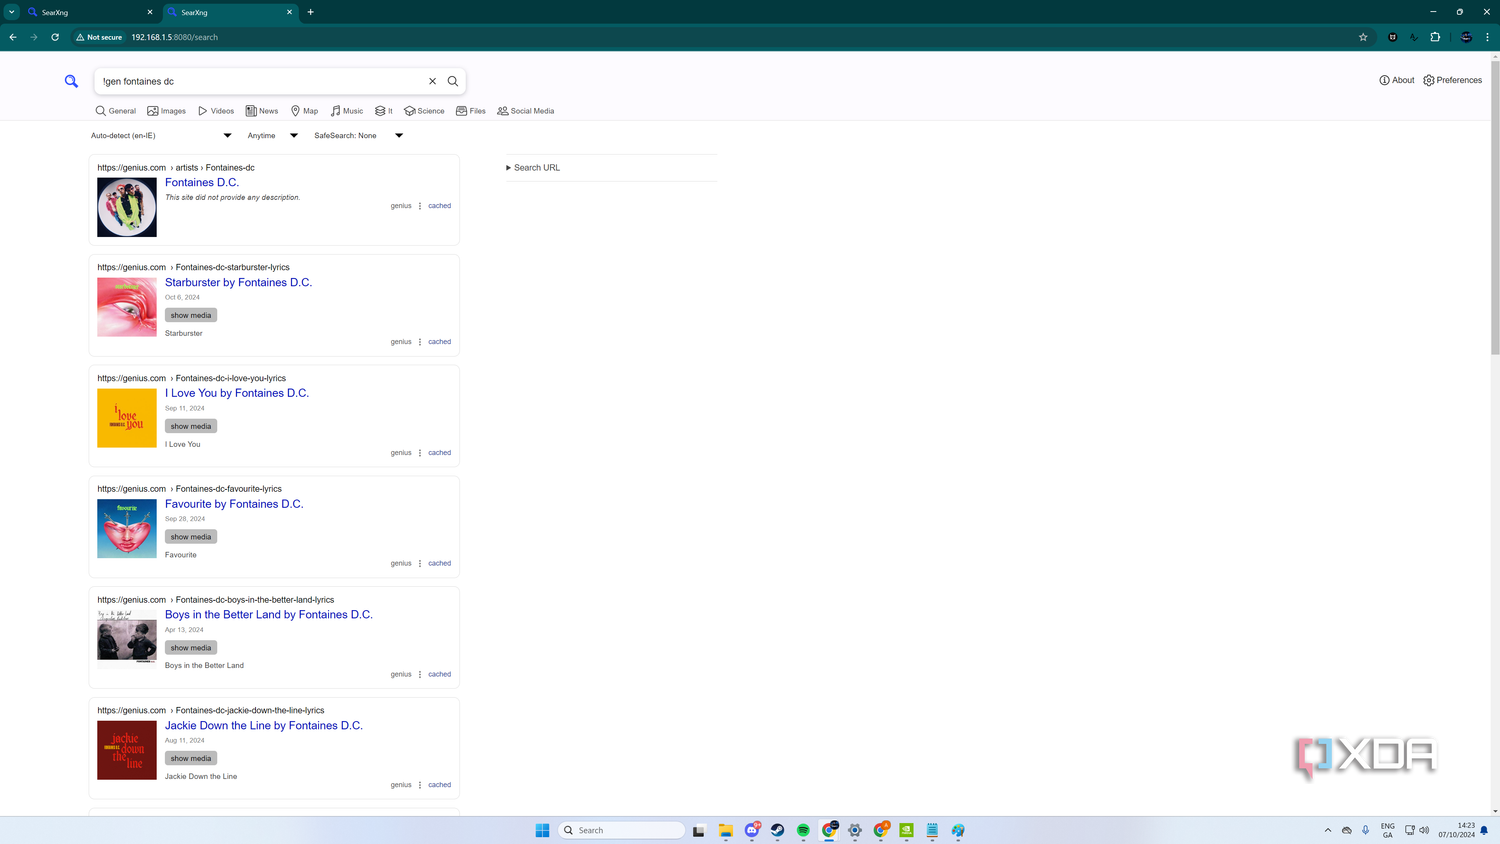
Task: Reload the page
Action: [x=55, y=37]
